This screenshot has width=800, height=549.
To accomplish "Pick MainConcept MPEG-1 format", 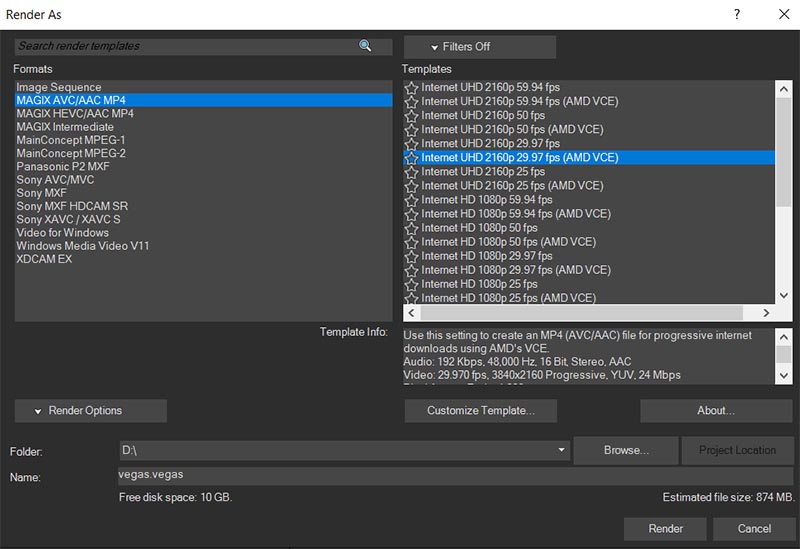I will point(204,140).
